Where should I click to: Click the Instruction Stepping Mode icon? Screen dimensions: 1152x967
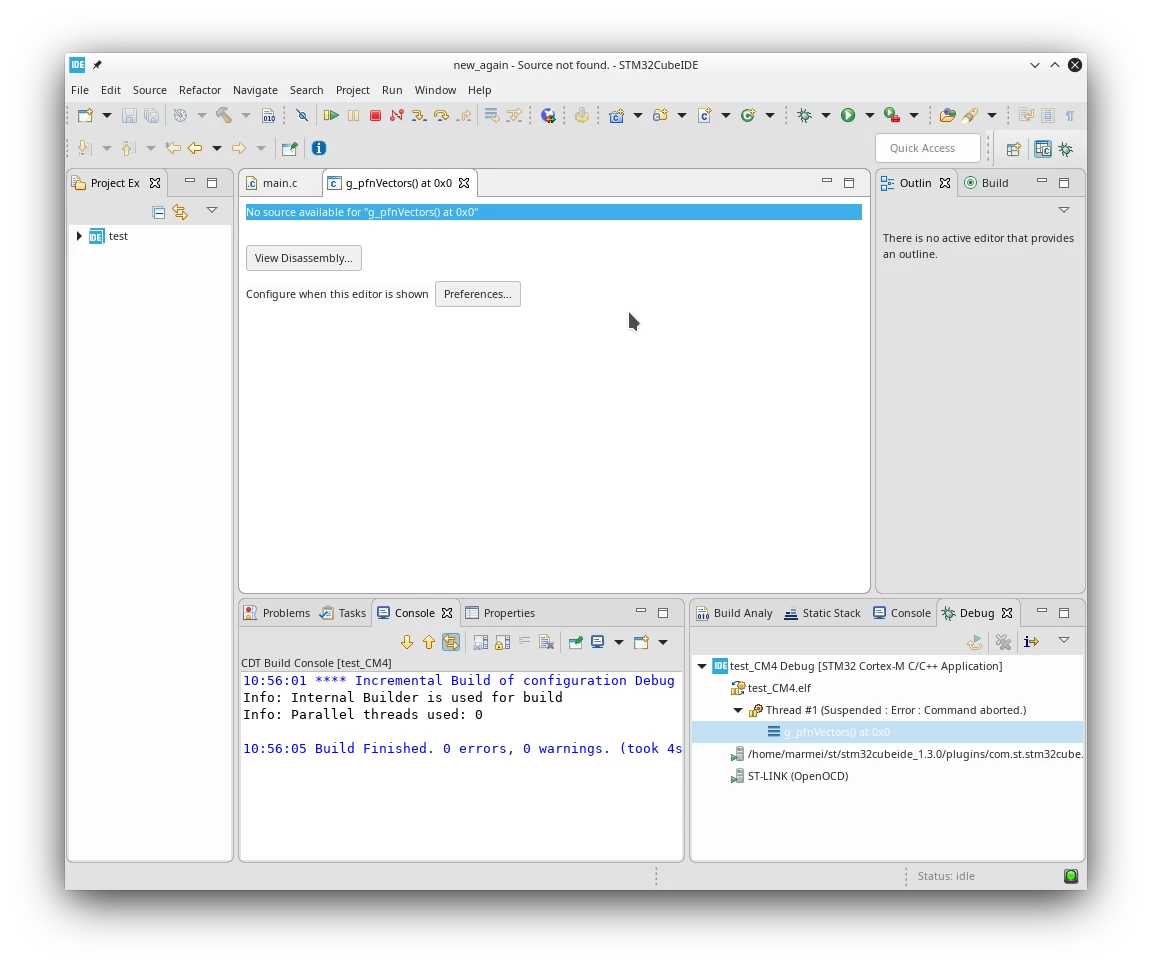[x=1032, y=641]
